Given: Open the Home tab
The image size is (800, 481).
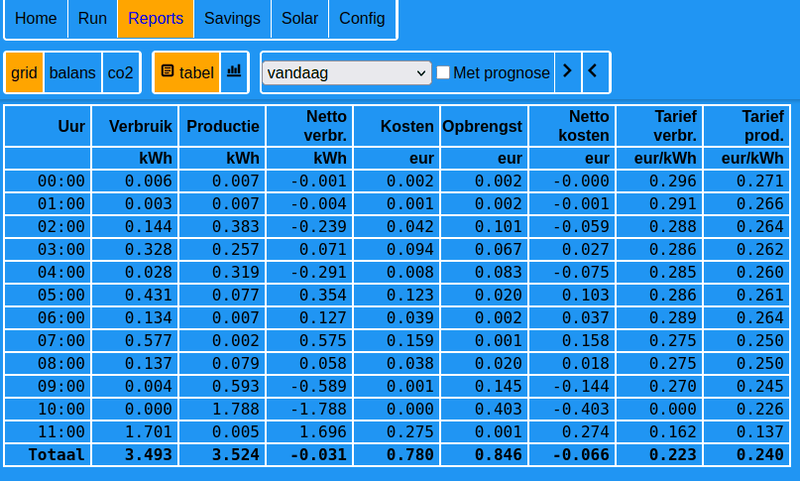Looking at the screenshot, I should pos(36,18).
